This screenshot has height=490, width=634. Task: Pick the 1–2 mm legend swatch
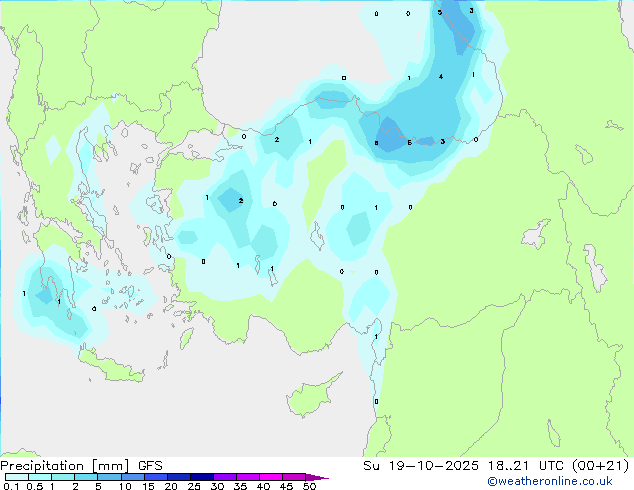(63, 477)
